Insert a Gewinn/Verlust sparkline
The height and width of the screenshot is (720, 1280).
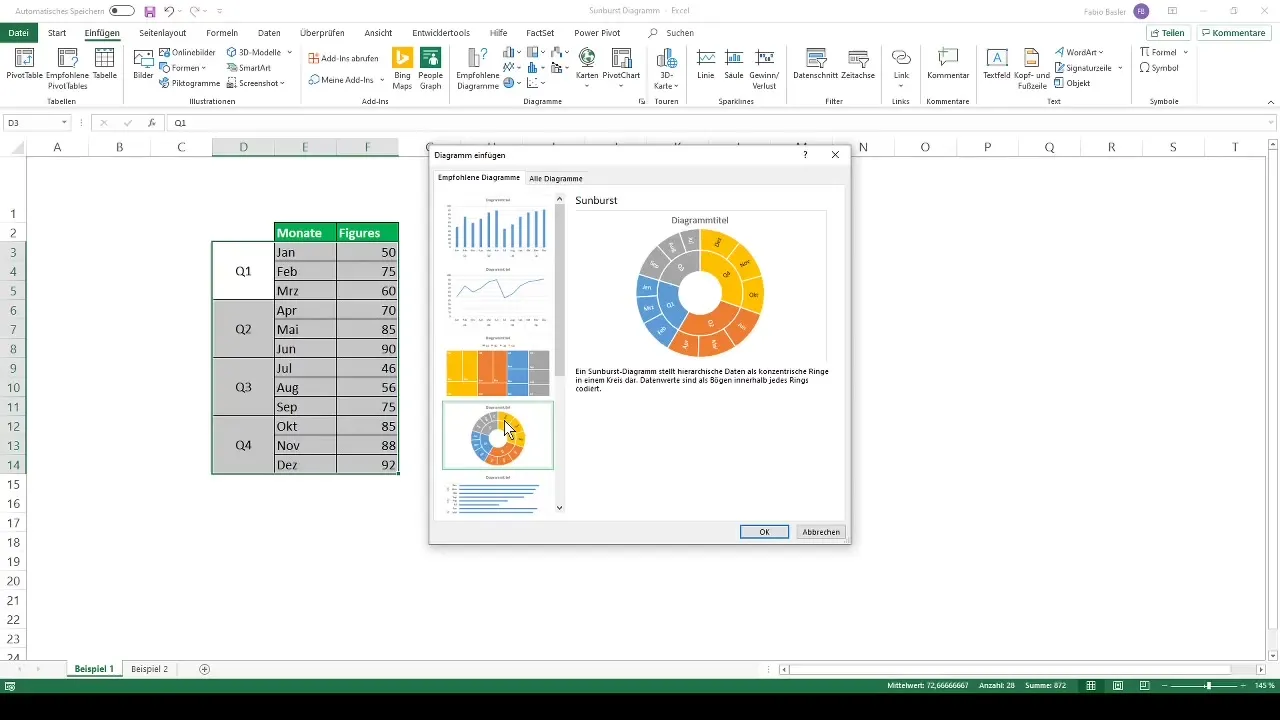(x=766, y=68)
